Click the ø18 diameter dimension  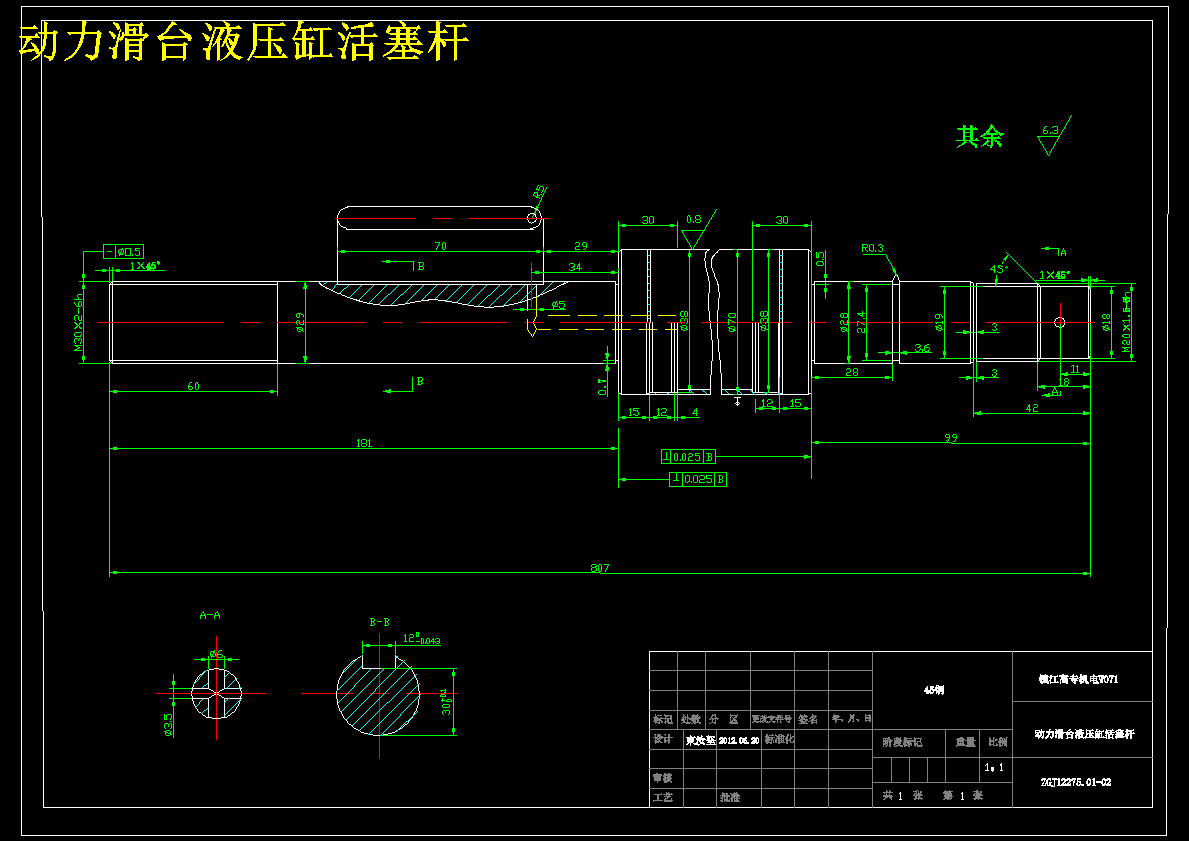tap(1106, 323)
